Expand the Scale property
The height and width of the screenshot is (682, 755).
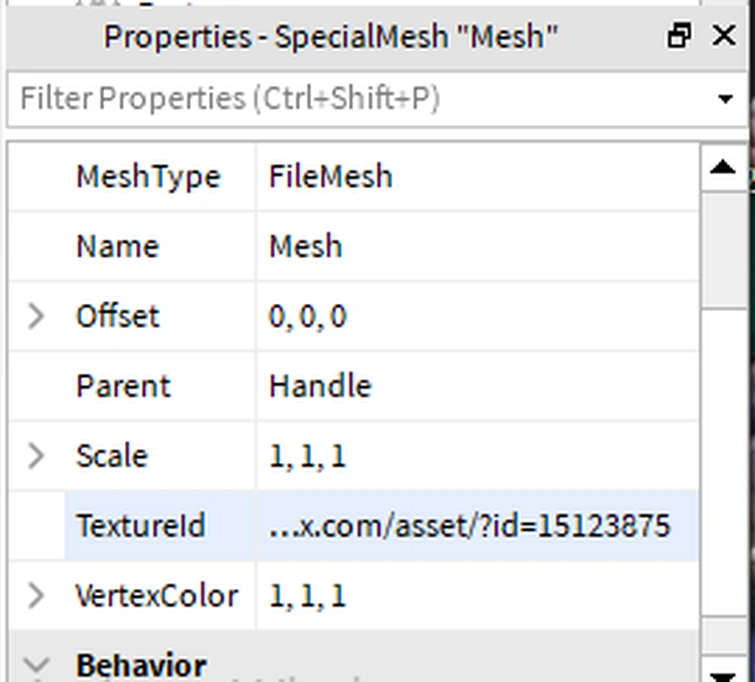tap(36, 456)
